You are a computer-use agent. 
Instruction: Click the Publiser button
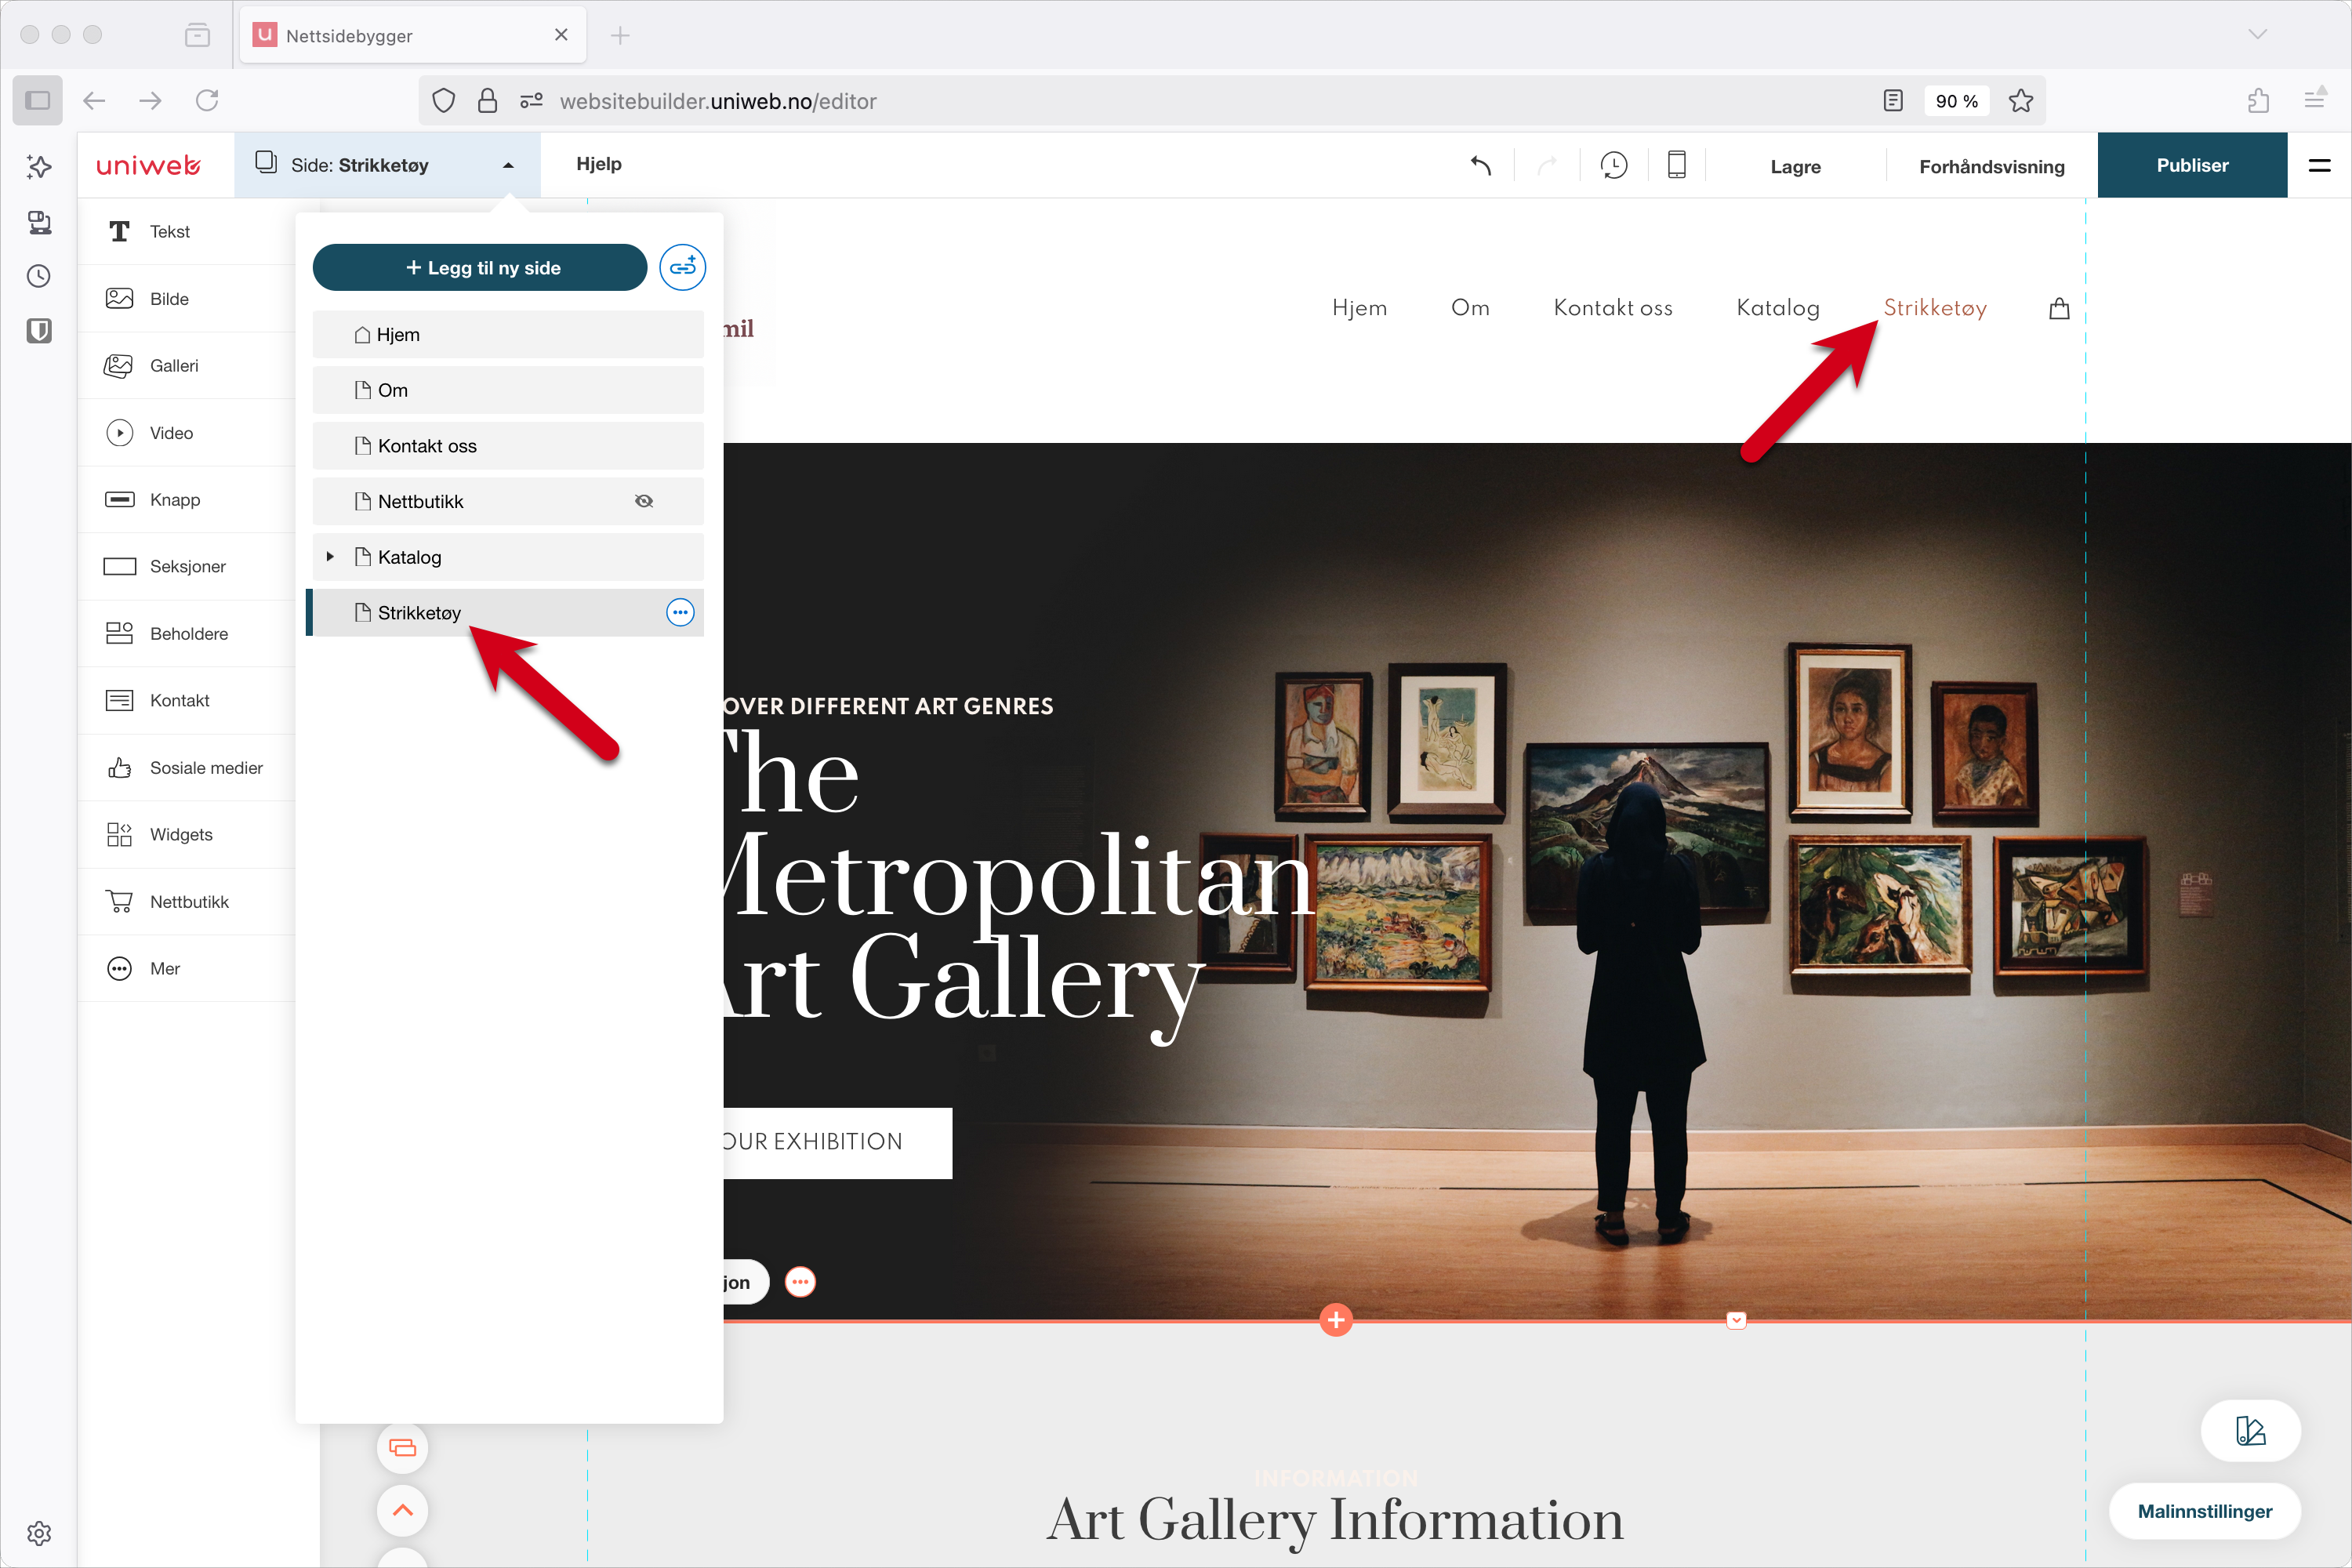(x=2192, y=165)
